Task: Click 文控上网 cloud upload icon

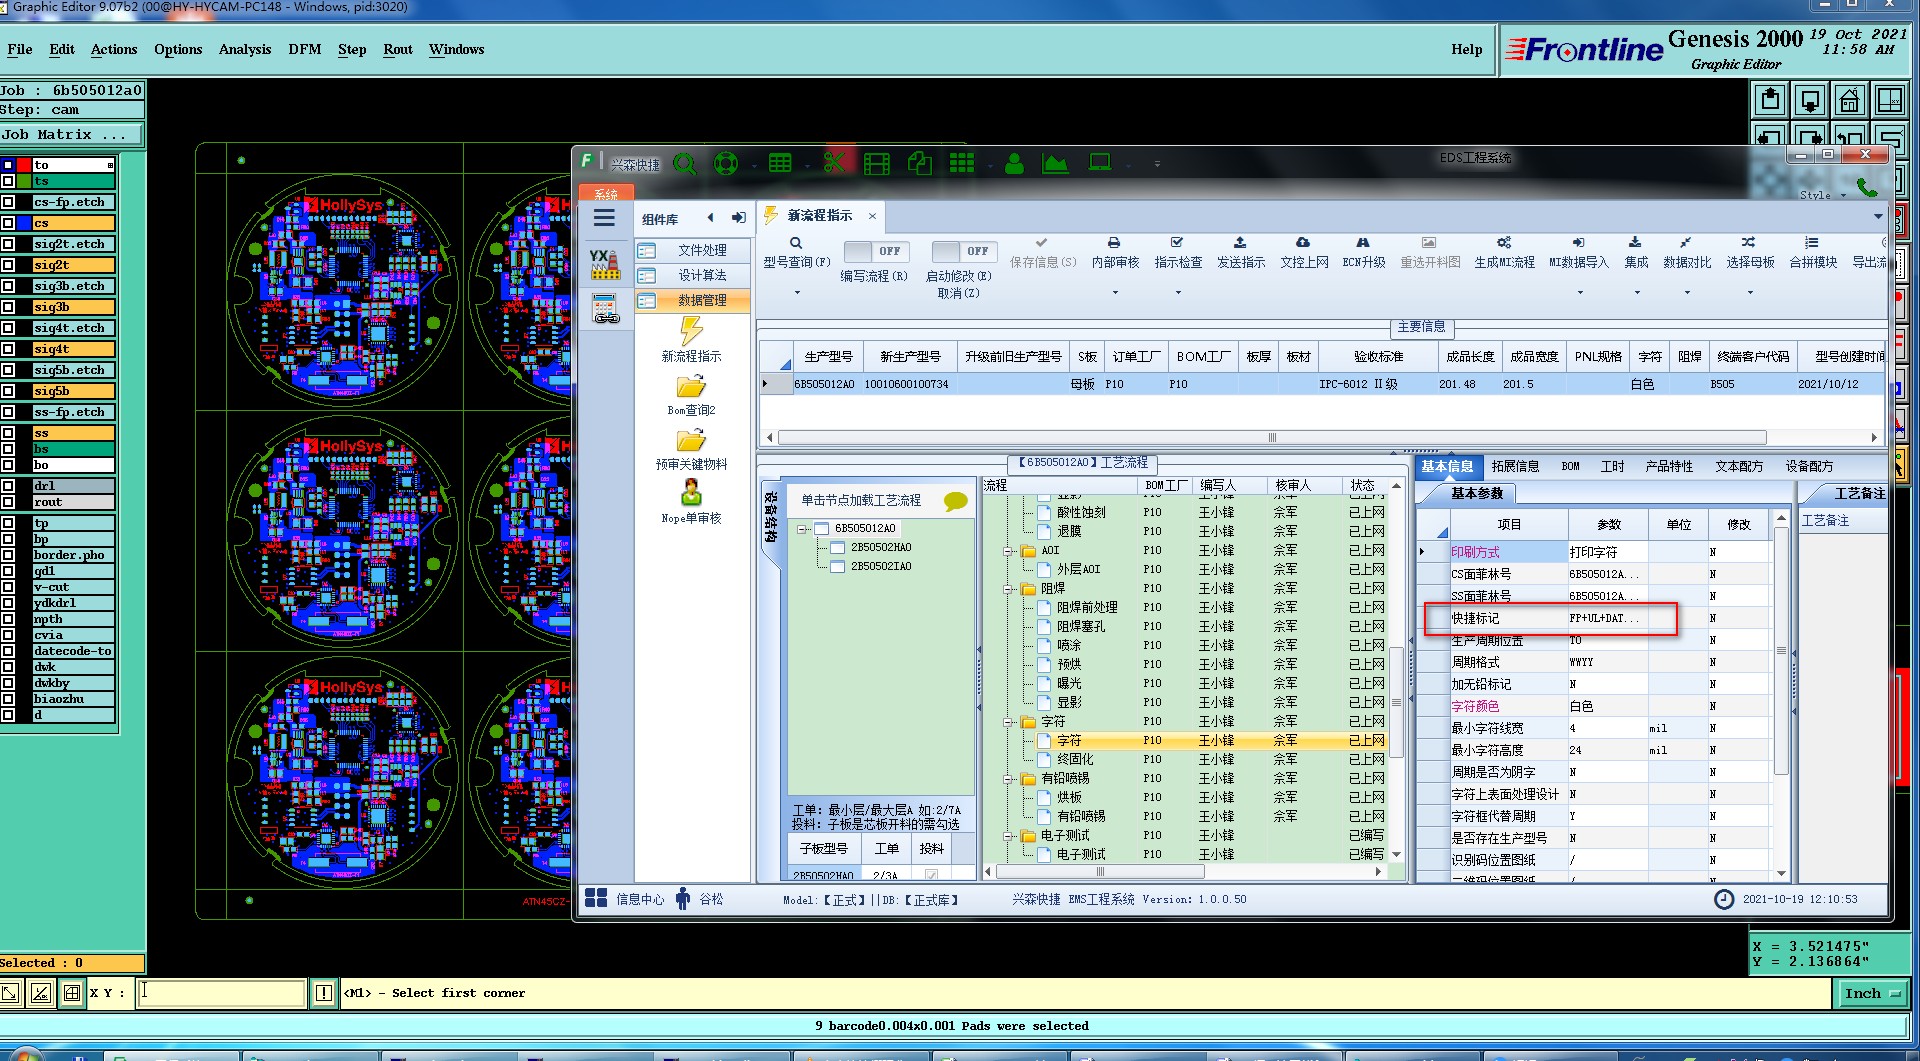Action: [1303, 243]
